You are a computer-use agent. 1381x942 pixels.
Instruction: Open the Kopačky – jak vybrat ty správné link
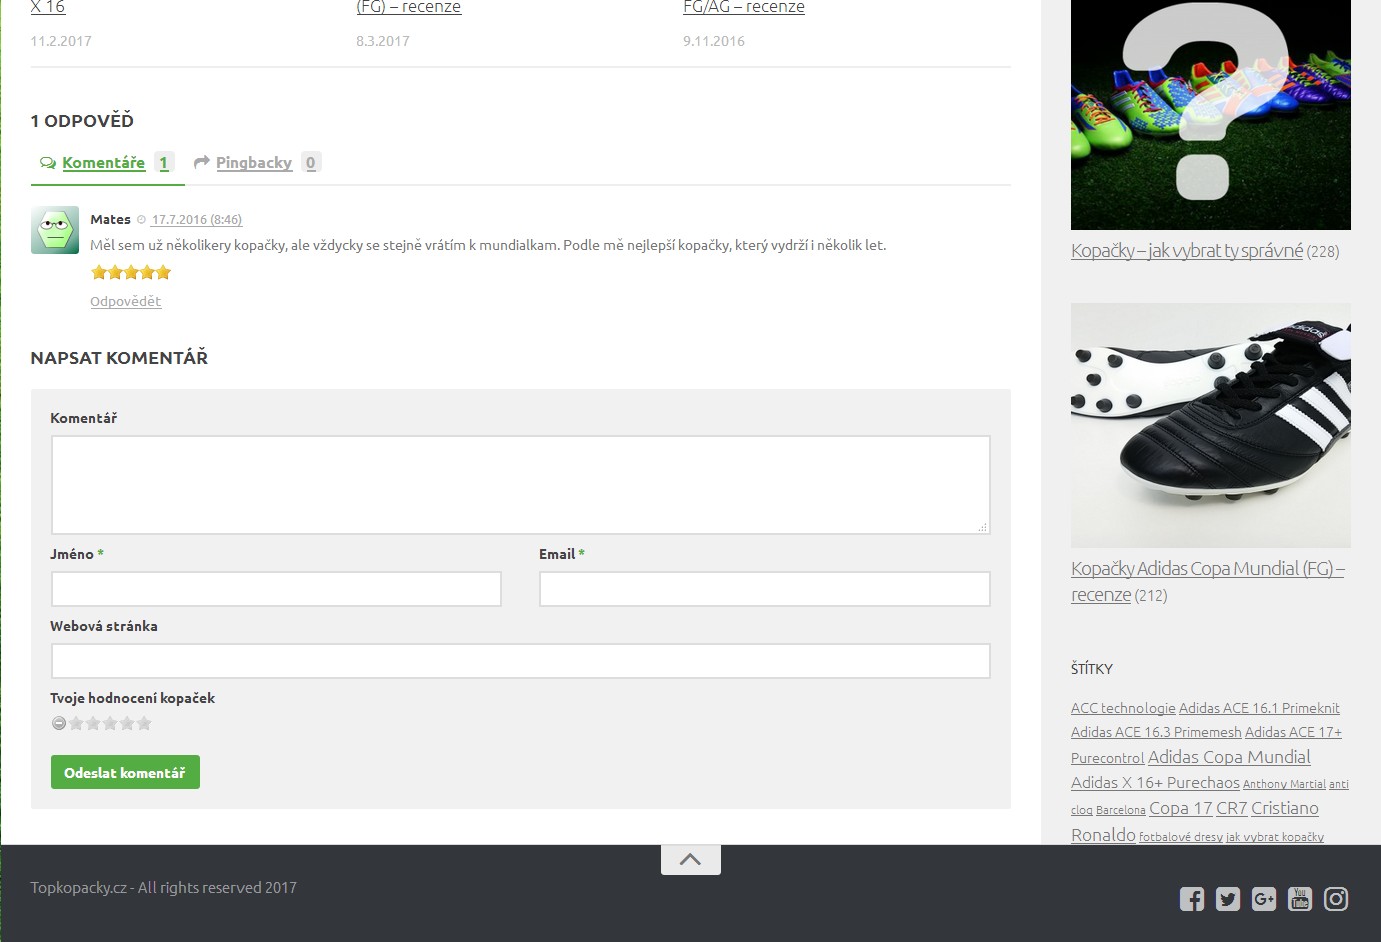pyautogui.click(x=1187, y=251)
